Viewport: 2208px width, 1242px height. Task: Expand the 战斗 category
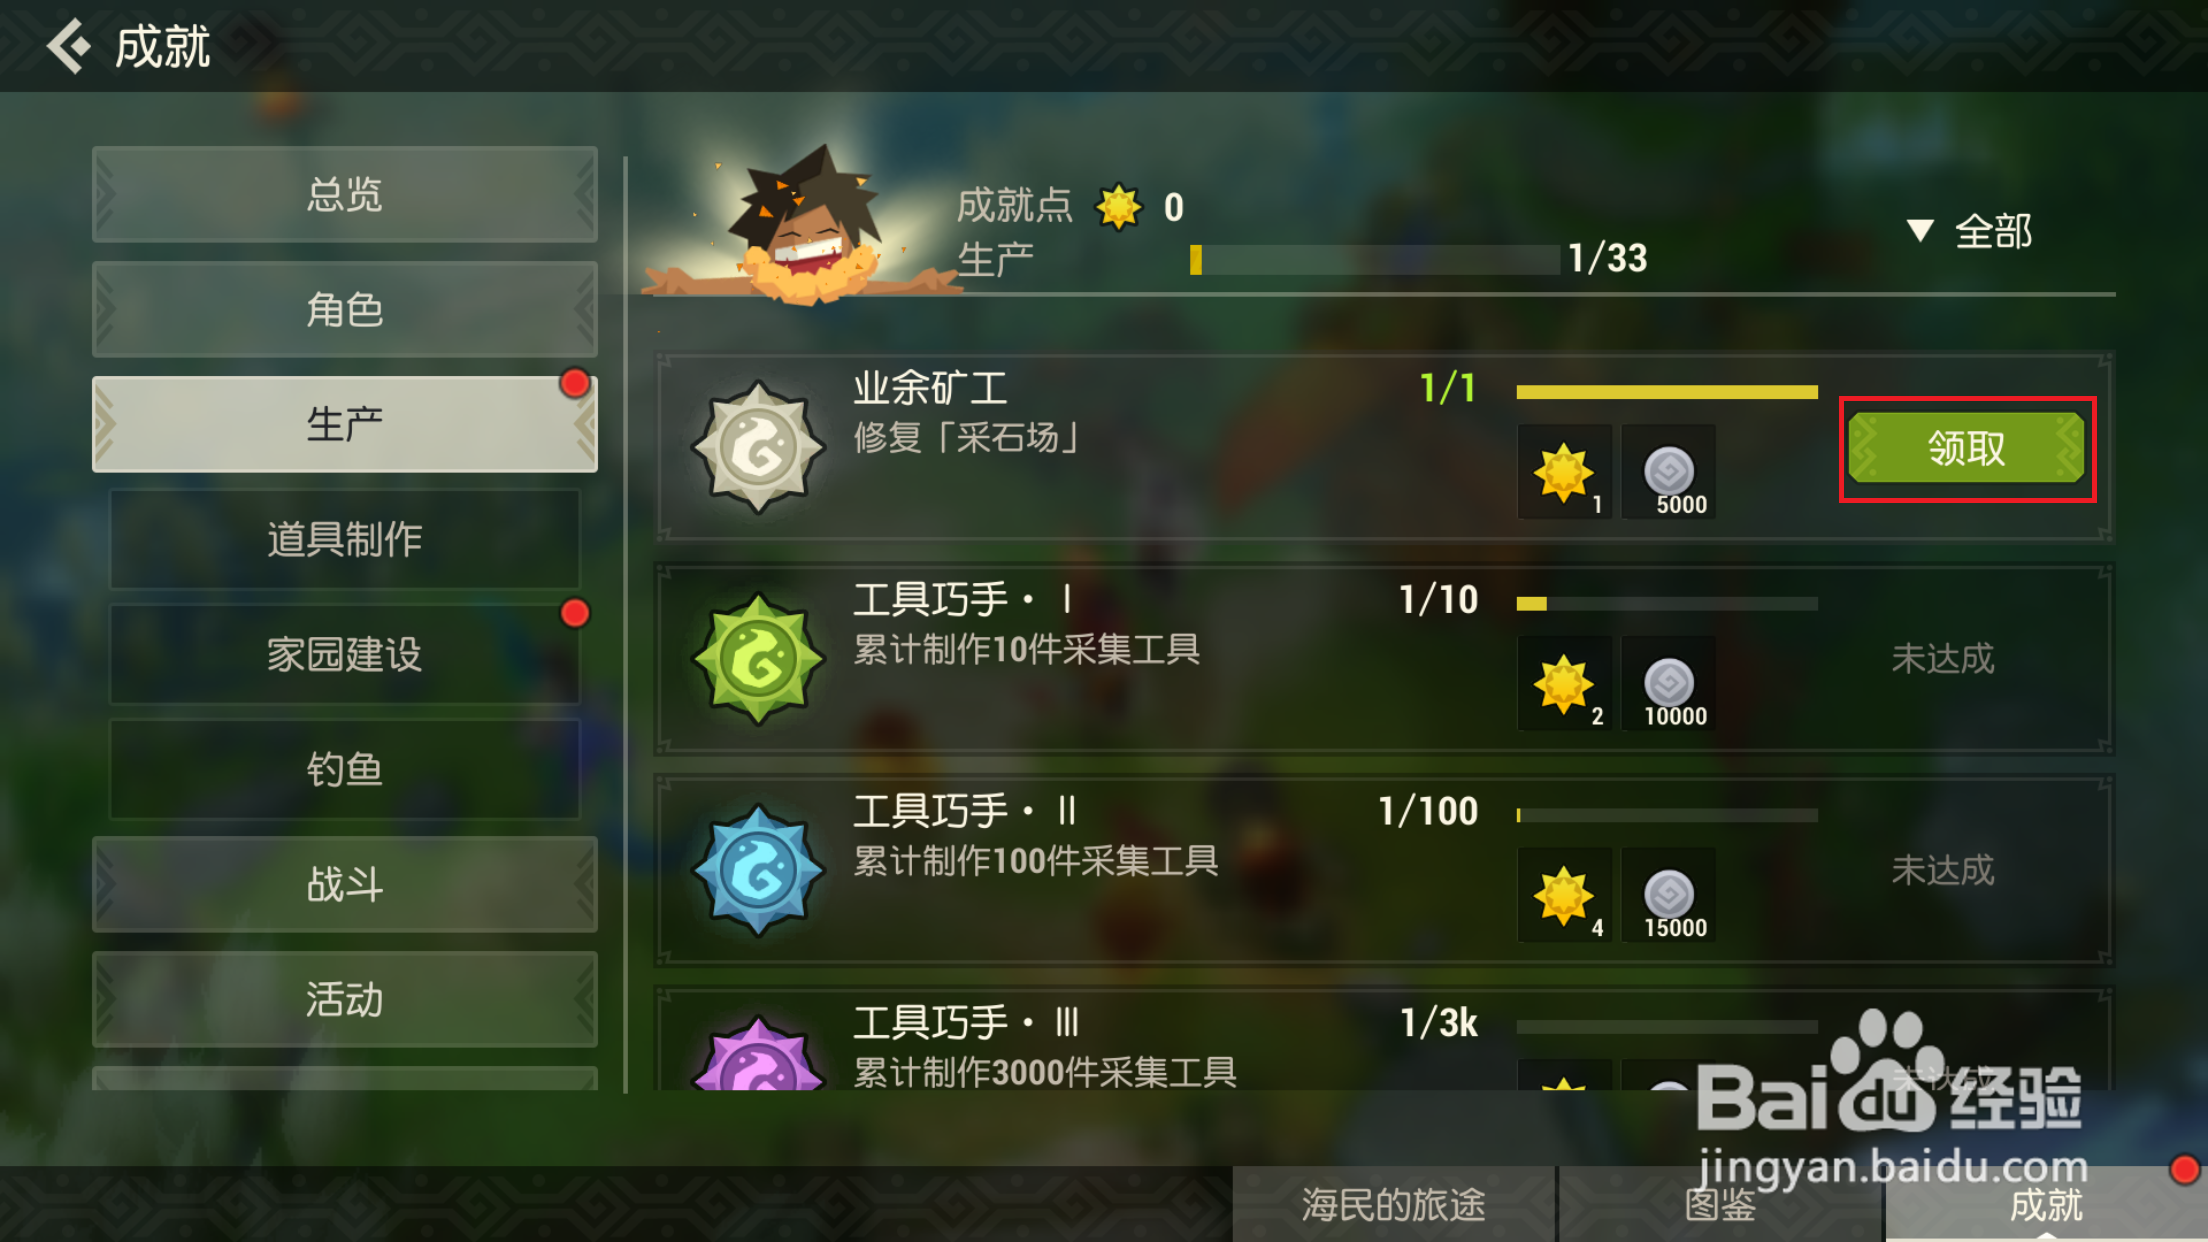click(x=345, y=884)
